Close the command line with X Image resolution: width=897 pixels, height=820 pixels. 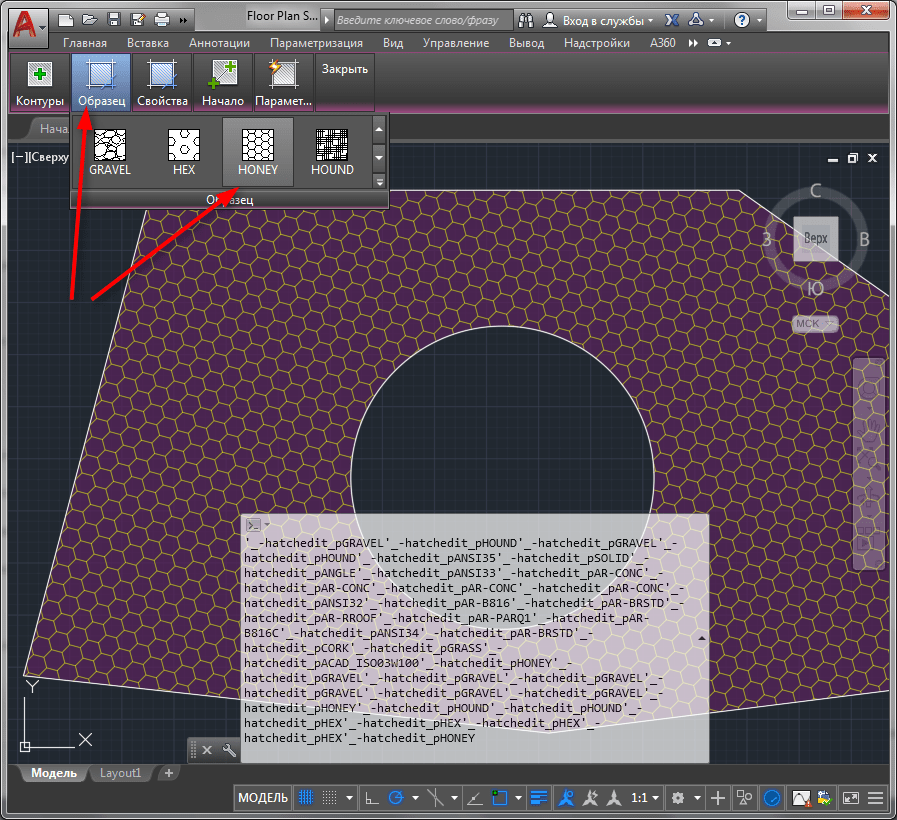[x=207, y=750]
